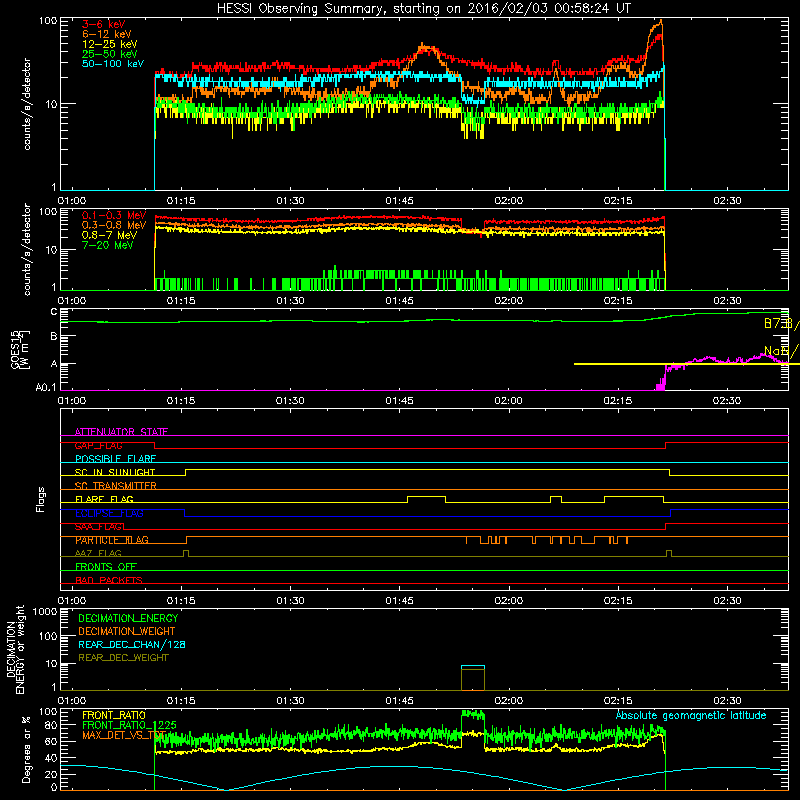
Task: Click the decimation box near 01:55
Action: (472, 678)
